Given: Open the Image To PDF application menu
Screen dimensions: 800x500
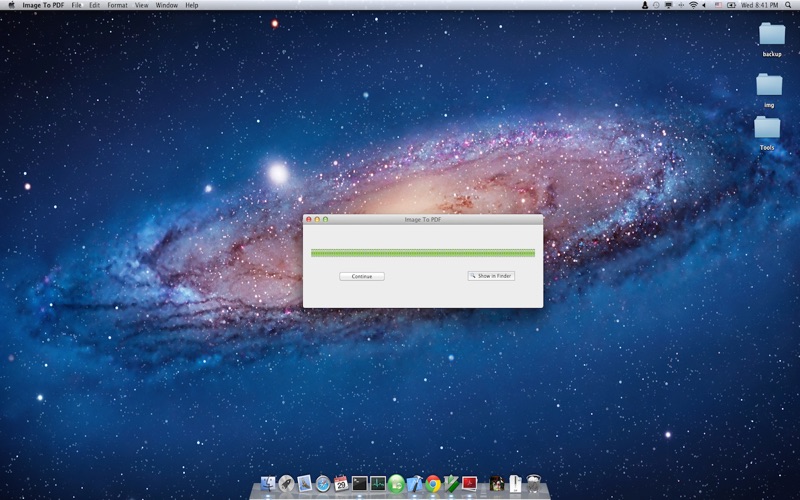Looking at the screenshot, I should coord(43,5).
